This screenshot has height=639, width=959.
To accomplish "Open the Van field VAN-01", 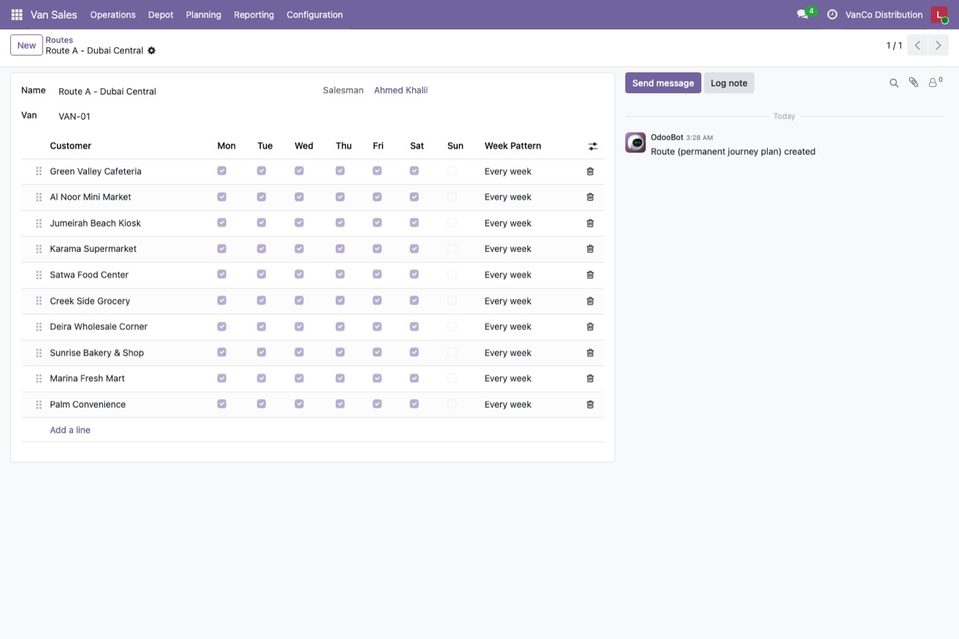I will click(74, 116).
